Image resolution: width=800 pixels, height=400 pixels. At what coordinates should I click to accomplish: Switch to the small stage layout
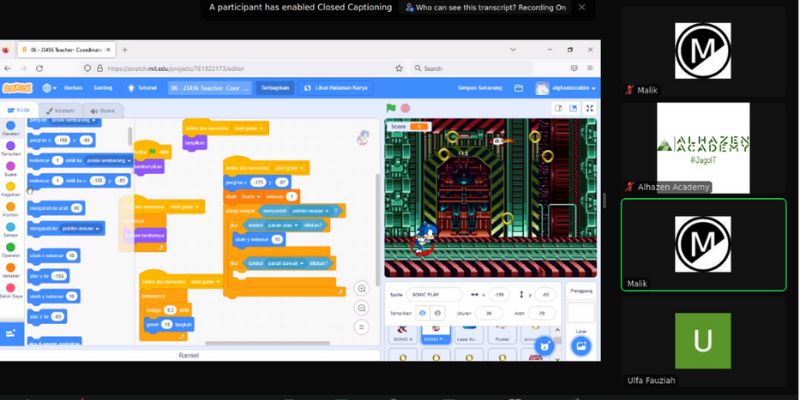556,108
